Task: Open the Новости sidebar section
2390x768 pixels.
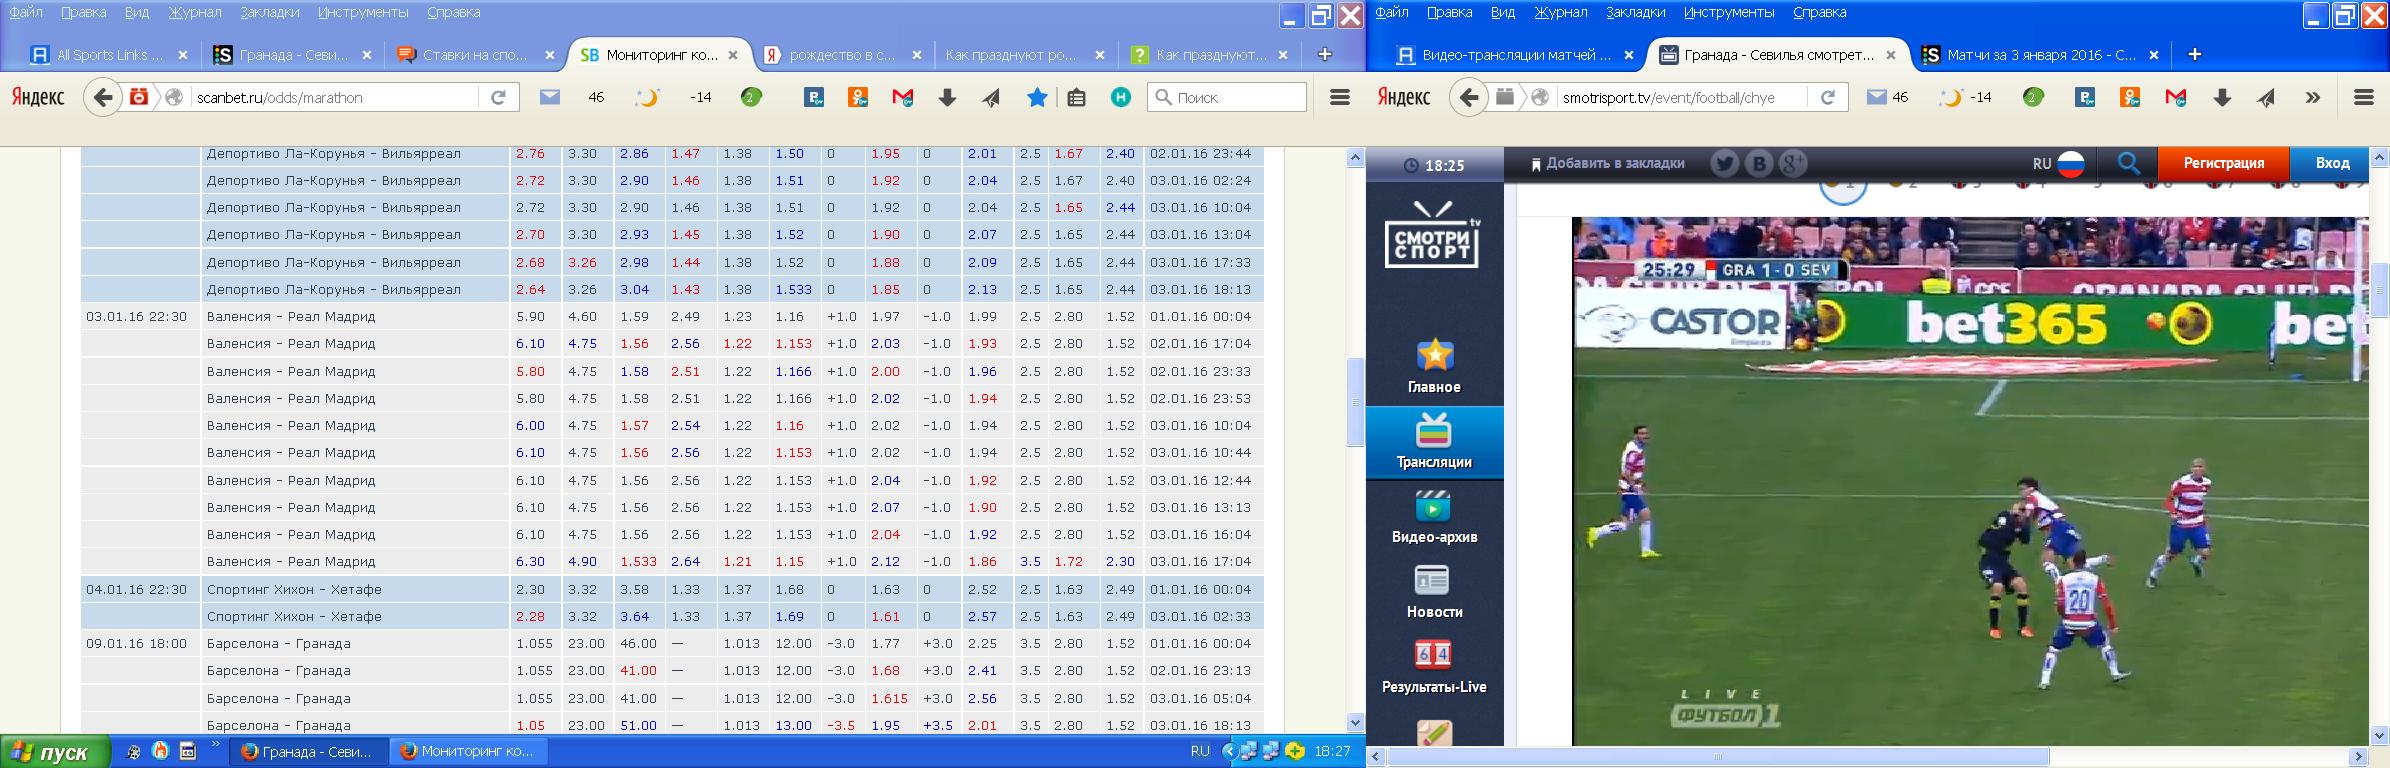Action: pos(1434,591)
